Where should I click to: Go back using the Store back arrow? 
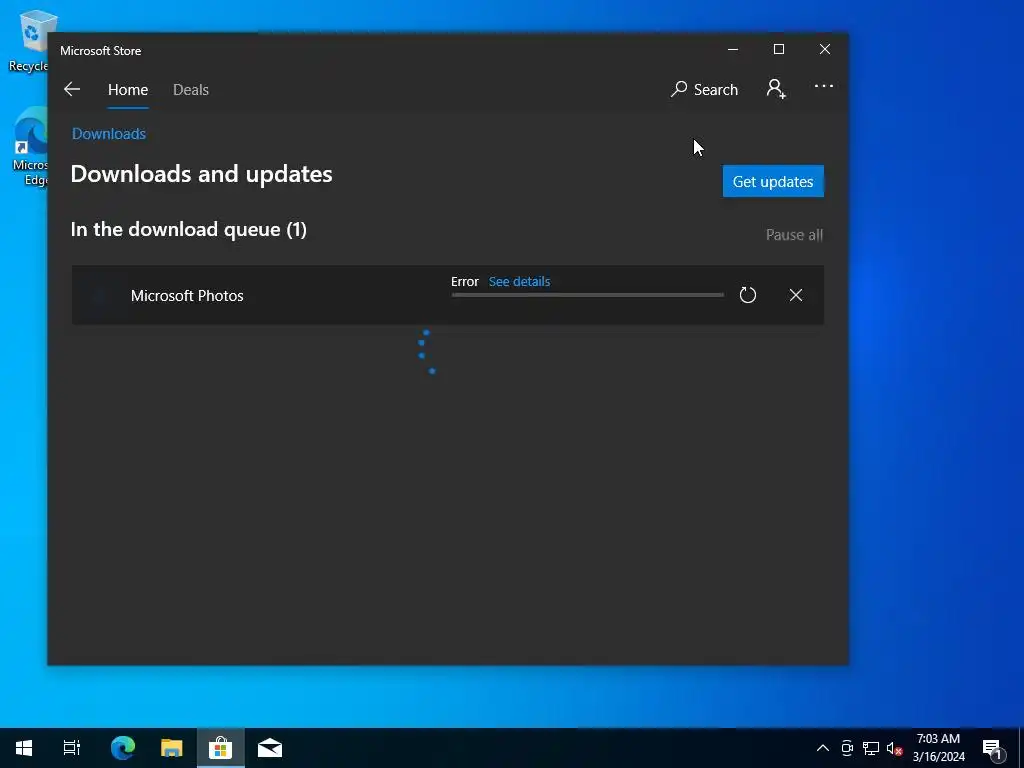point(72,89)
